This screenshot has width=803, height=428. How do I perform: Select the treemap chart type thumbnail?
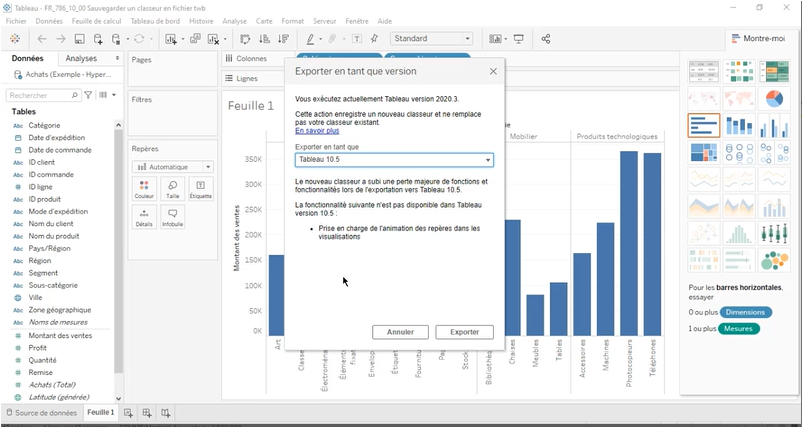[x=704, y=152]
